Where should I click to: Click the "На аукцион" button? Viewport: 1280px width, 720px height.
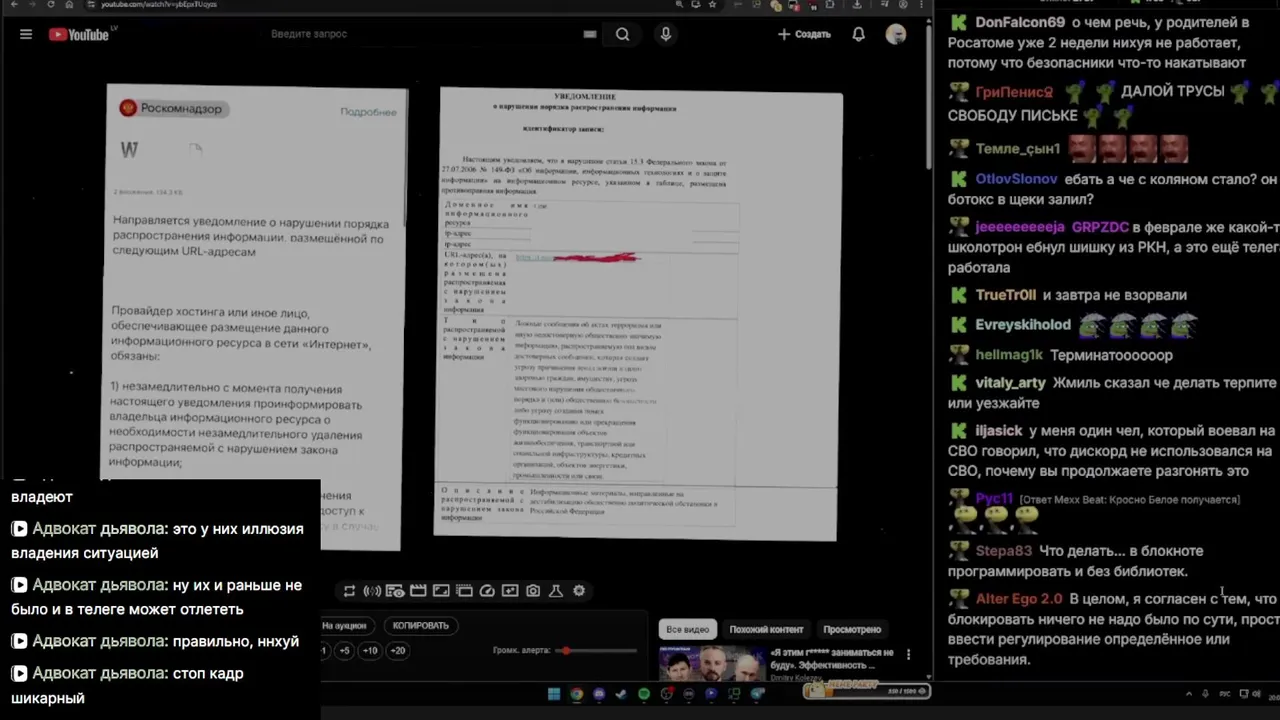coord(344,626)
